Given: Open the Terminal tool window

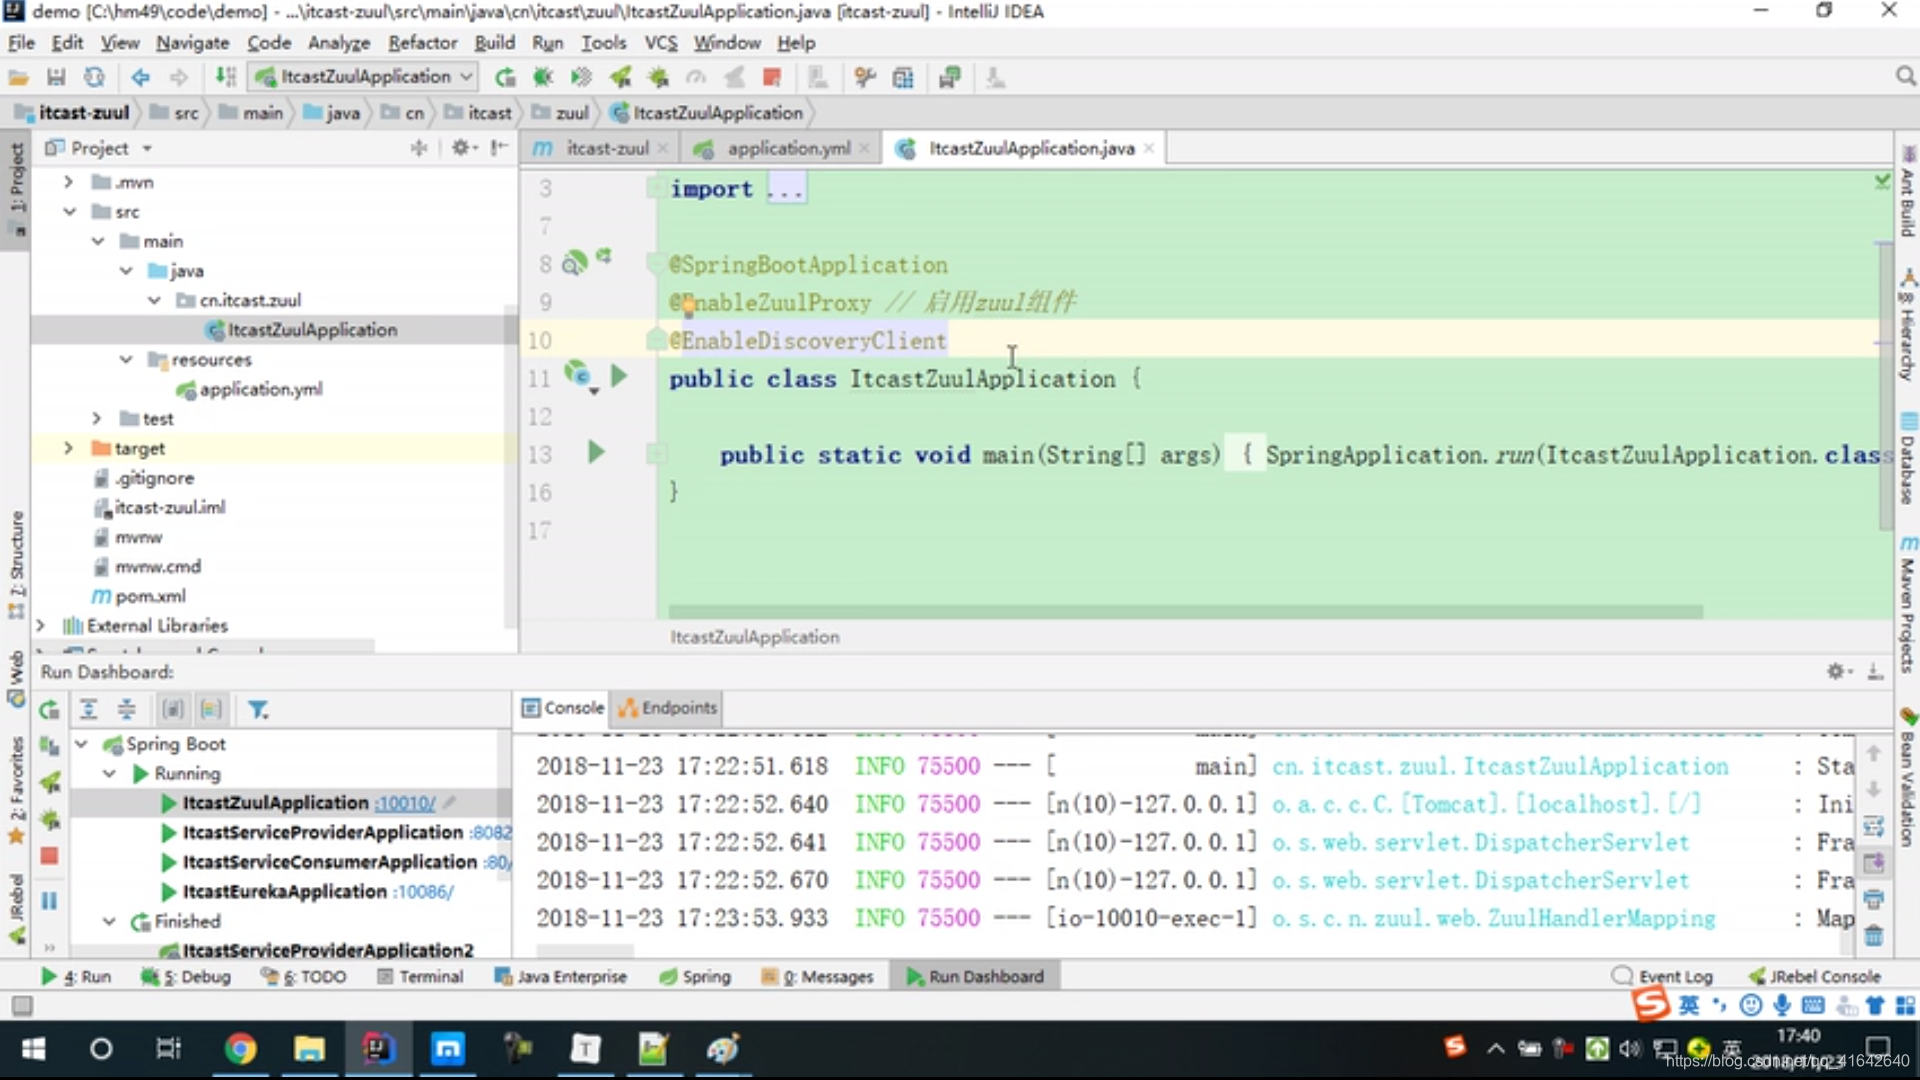Looking at the screenshot, I should 420,977.
